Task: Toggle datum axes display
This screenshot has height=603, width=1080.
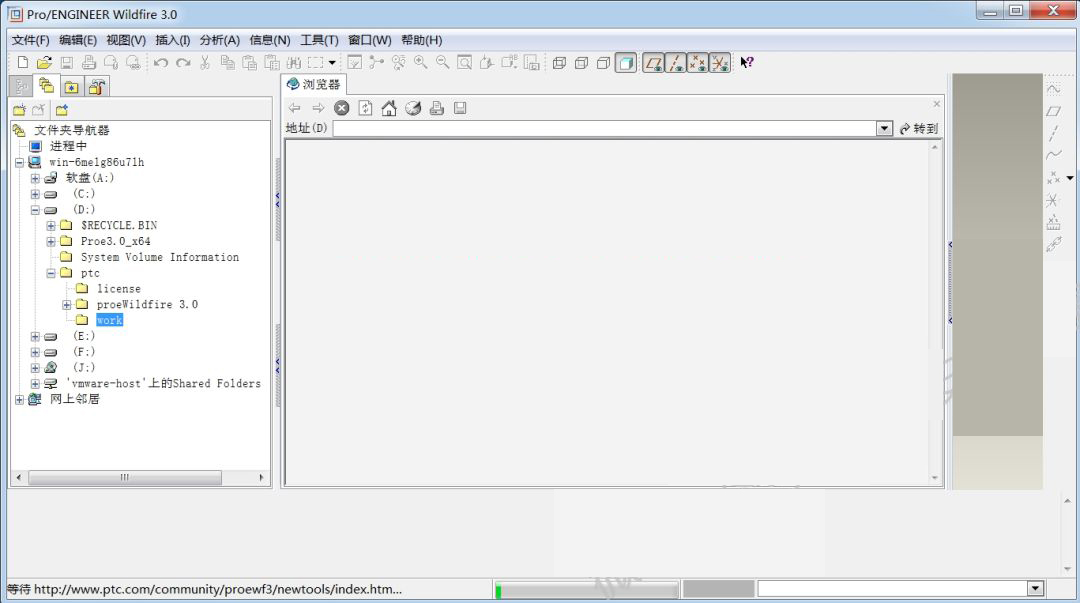Action: pyautogui.click(x=675, y=63)
